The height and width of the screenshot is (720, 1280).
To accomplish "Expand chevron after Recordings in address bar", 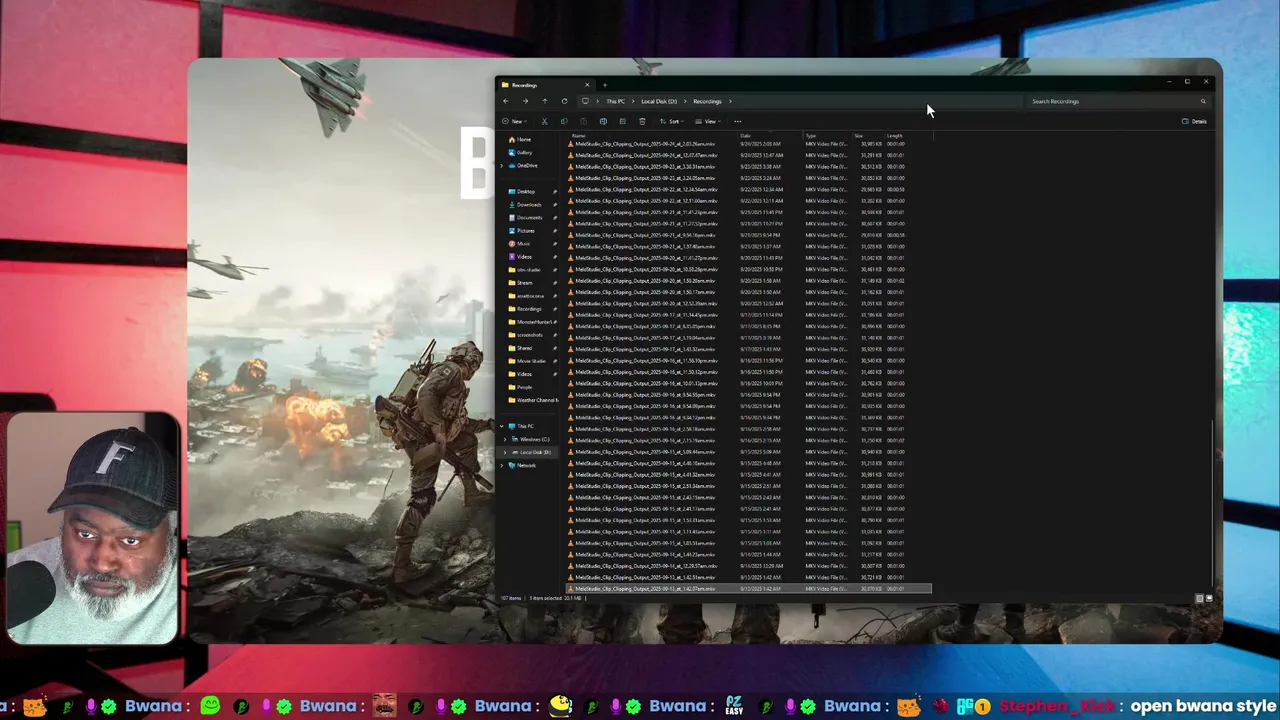I will click(x=730, y=101).
